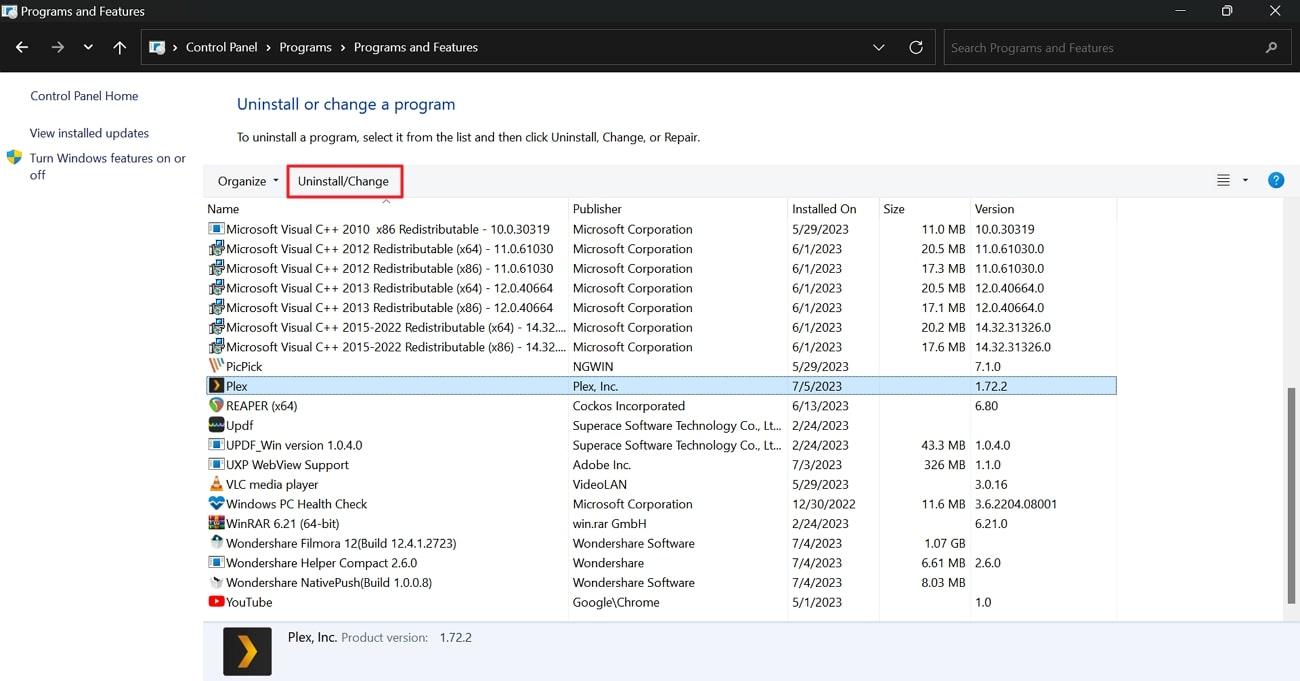Open View installed updates link
The width and height of the screenshot is (1300, 681).
pyautogui.click(x=89, y=133)
